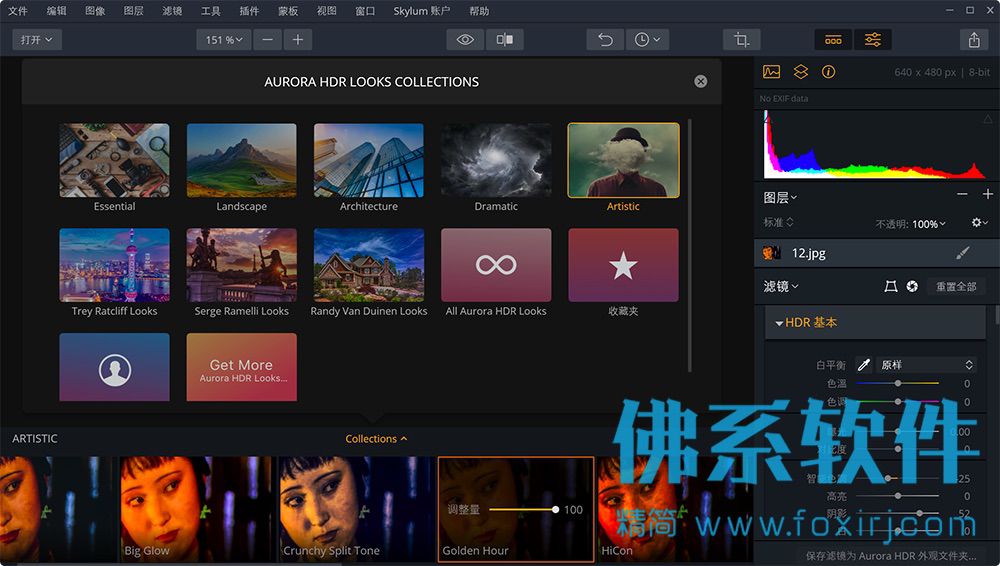
Task: Open the user looks profile tile
Action: 114,368
